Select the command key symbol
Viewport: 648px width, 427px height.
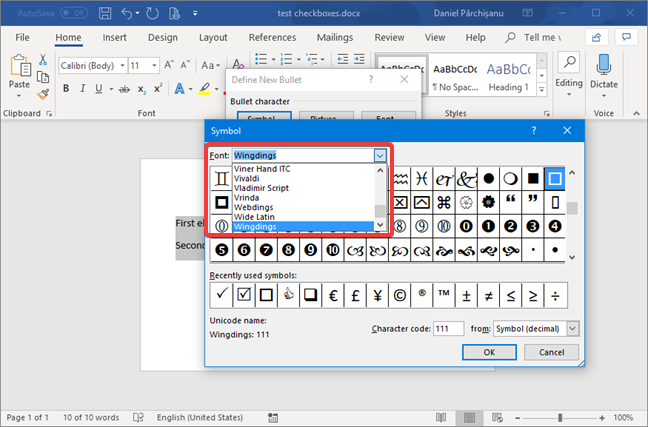444,202
